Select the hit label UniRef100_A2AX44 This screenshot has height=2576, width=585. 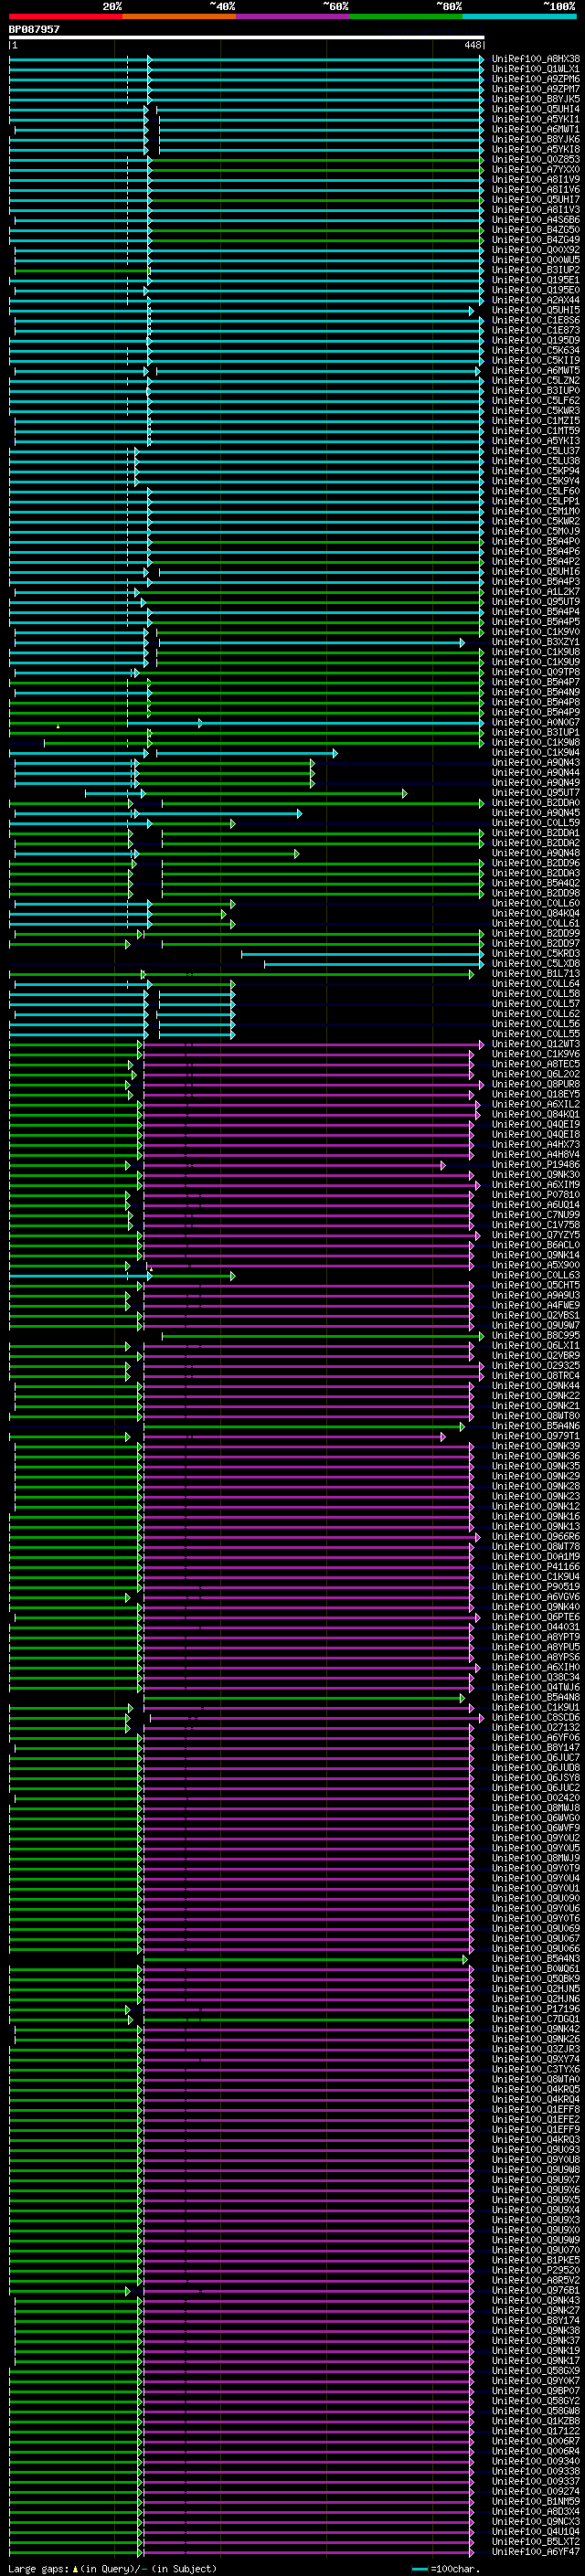coord(536,300)
